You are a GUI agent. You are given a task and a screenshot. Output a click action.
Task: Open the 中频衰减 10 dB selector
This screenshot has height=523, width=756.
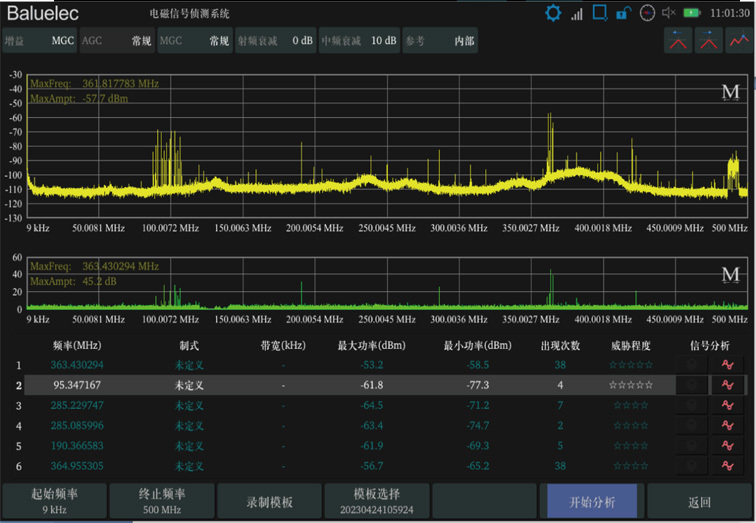359,41
